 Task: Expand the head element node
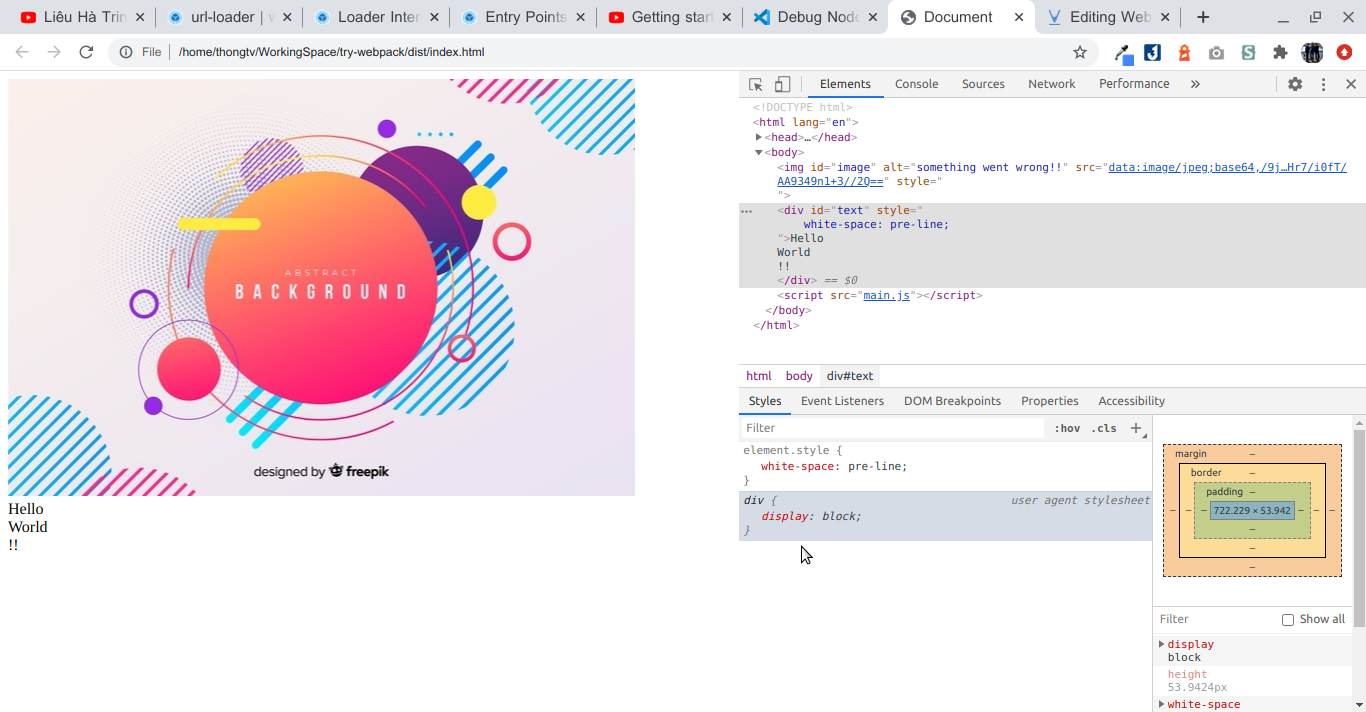coord(759,137)
